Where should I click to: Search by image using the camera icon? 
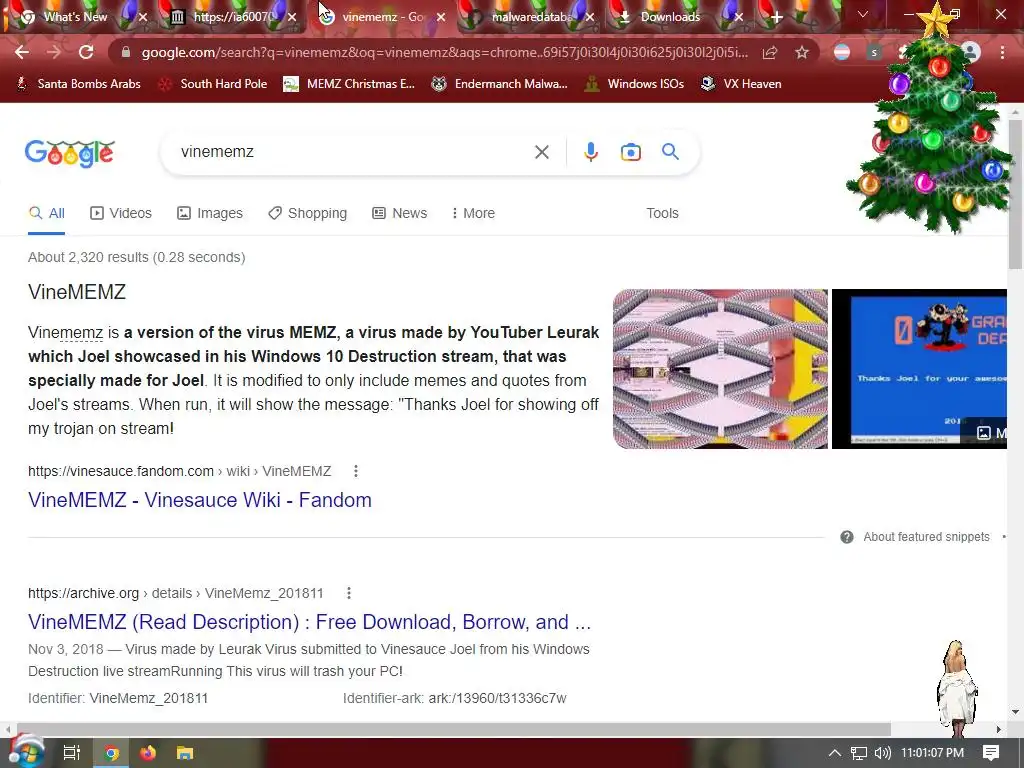[630, 152]
